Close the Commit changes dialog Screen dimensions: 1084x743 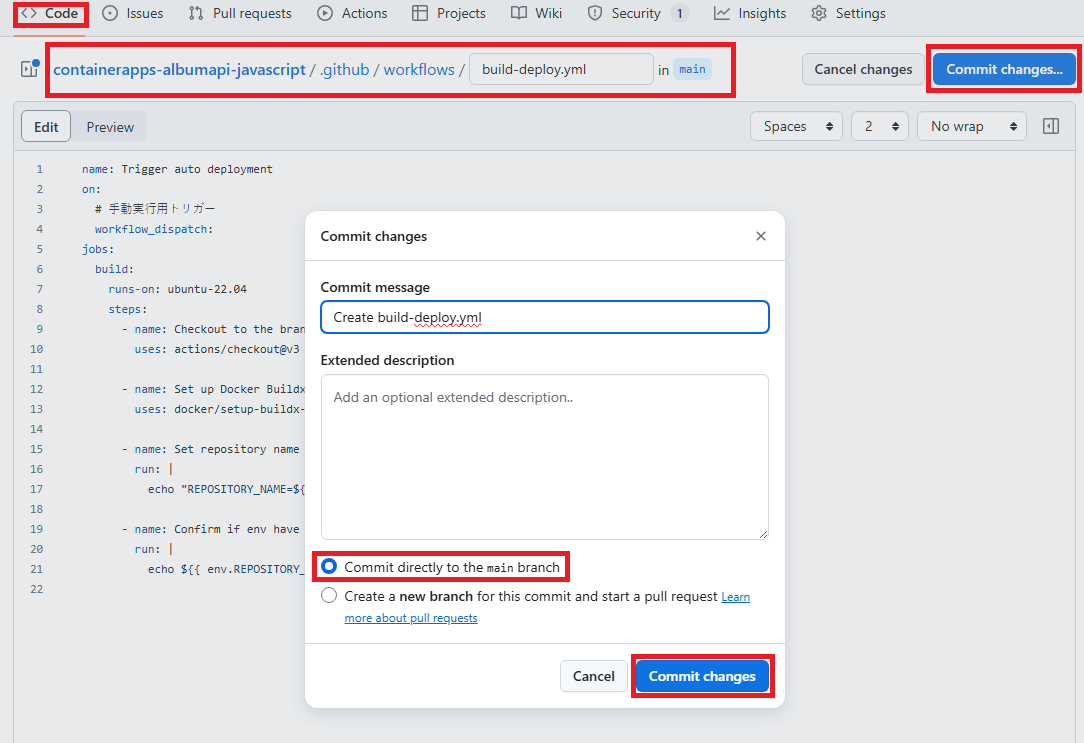point(760,236)
